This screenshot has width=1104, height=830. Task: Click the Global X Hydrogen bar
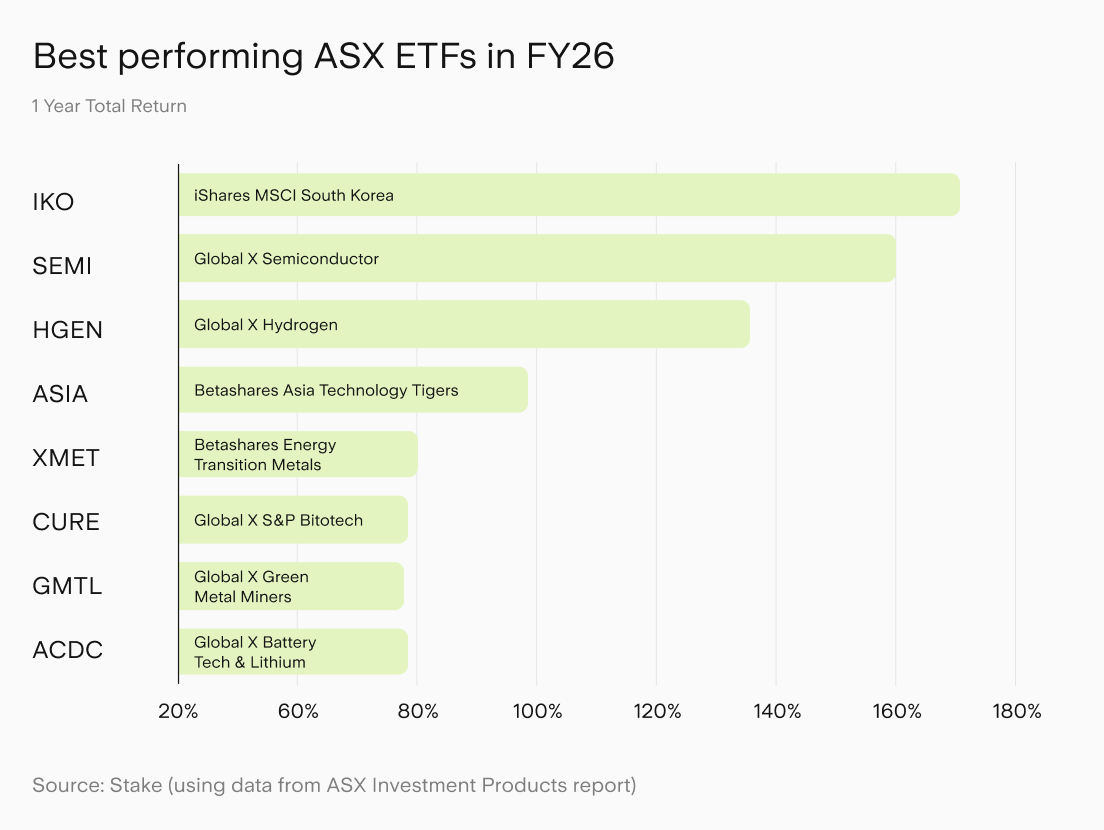[464, 325]
